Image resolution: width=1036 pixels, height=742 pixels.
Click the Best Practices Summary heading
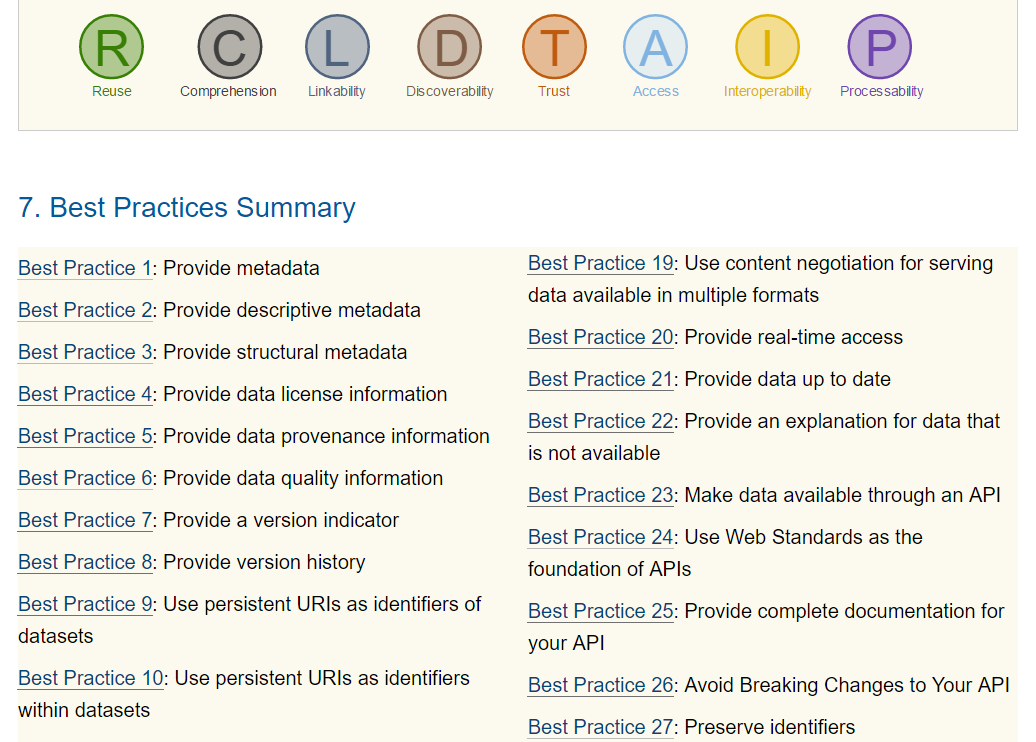point(187,208)
